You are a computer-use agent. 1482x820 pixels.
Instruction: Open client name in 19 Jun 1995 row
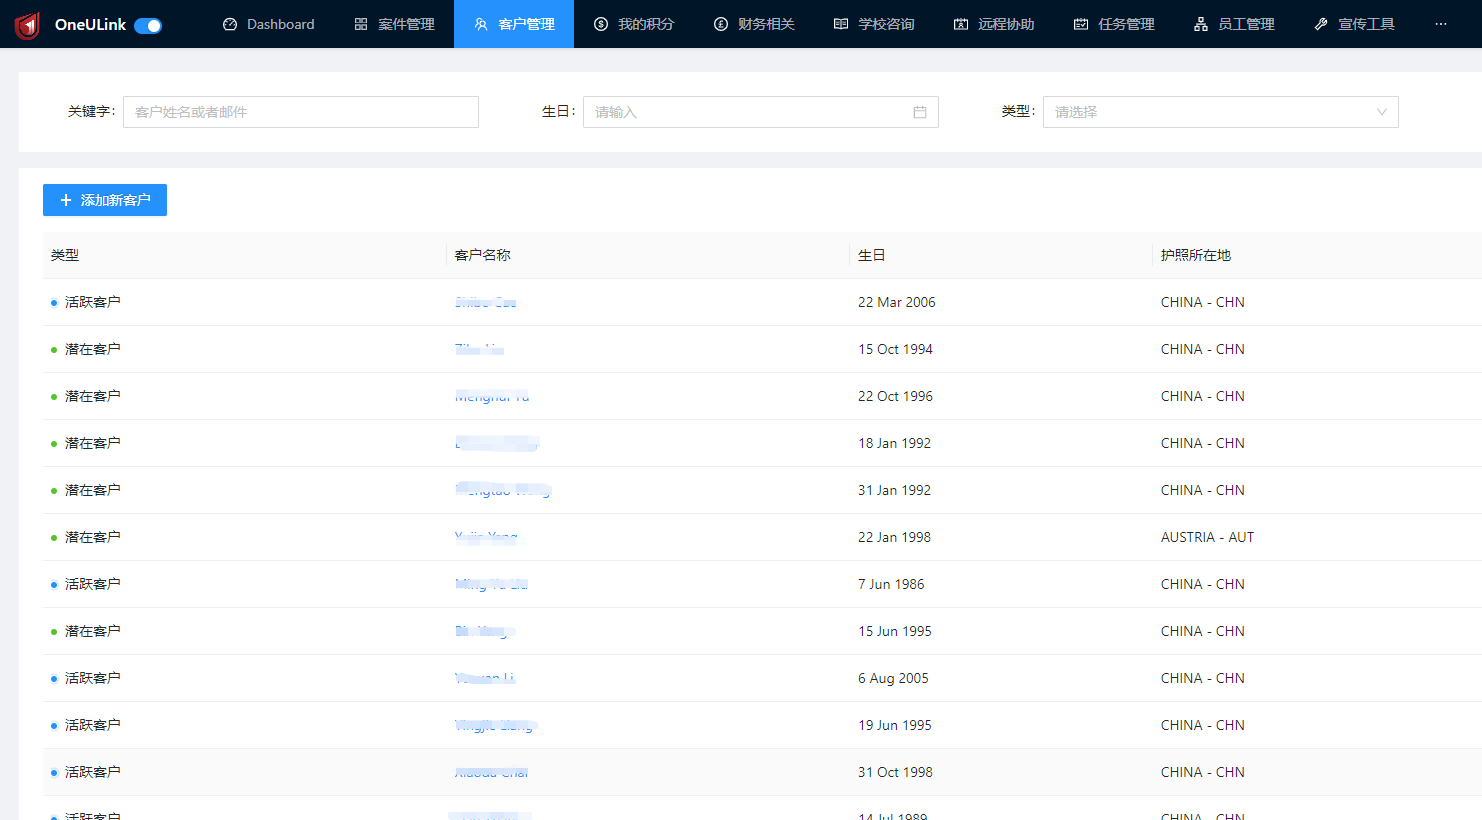tap(496, 725)
